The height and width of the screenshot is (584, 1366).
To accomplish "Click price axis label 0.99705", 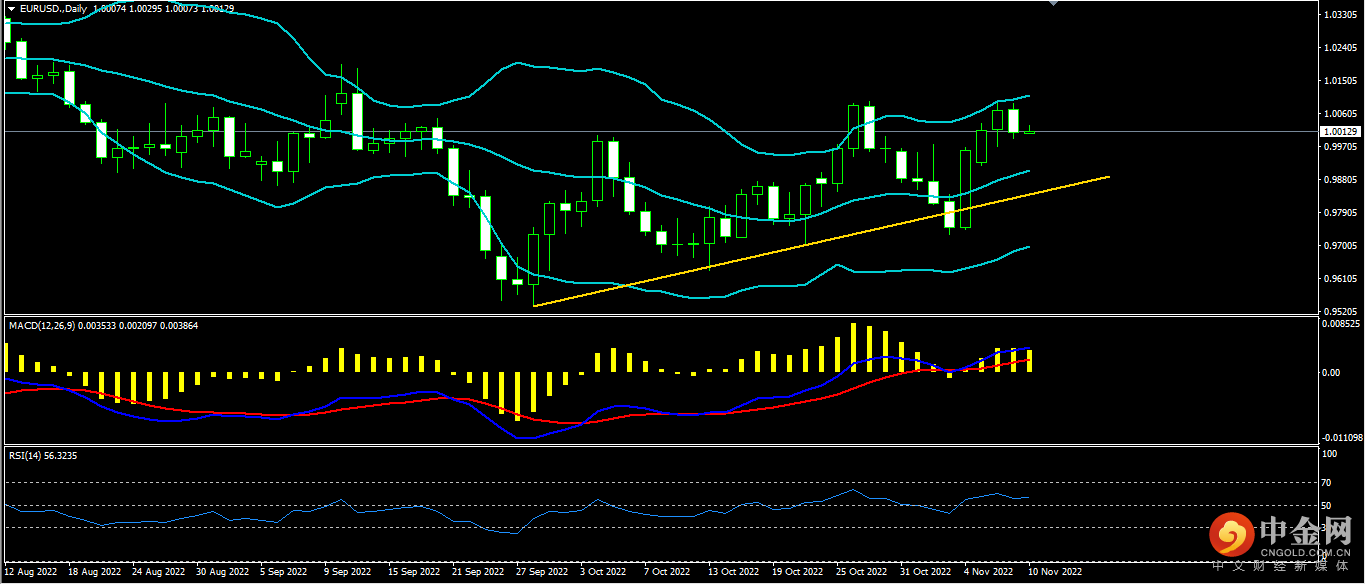I will click(1338, 147).
